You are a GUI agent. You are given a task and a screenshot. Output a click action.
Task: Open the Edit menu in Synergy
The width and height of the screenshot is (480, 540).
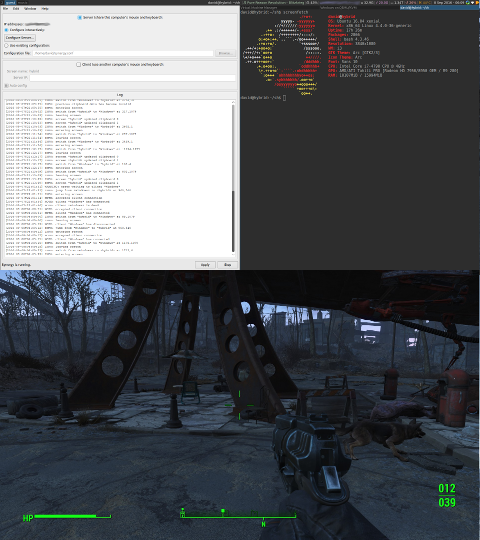click(x=16, y=9)
